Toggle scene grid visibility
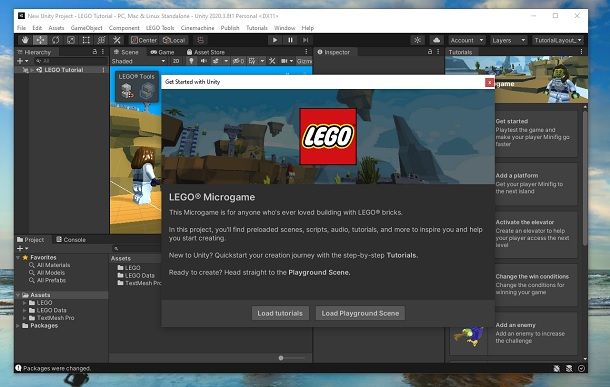The width and height of the screenshot is (610, 387). coord(252,61)
